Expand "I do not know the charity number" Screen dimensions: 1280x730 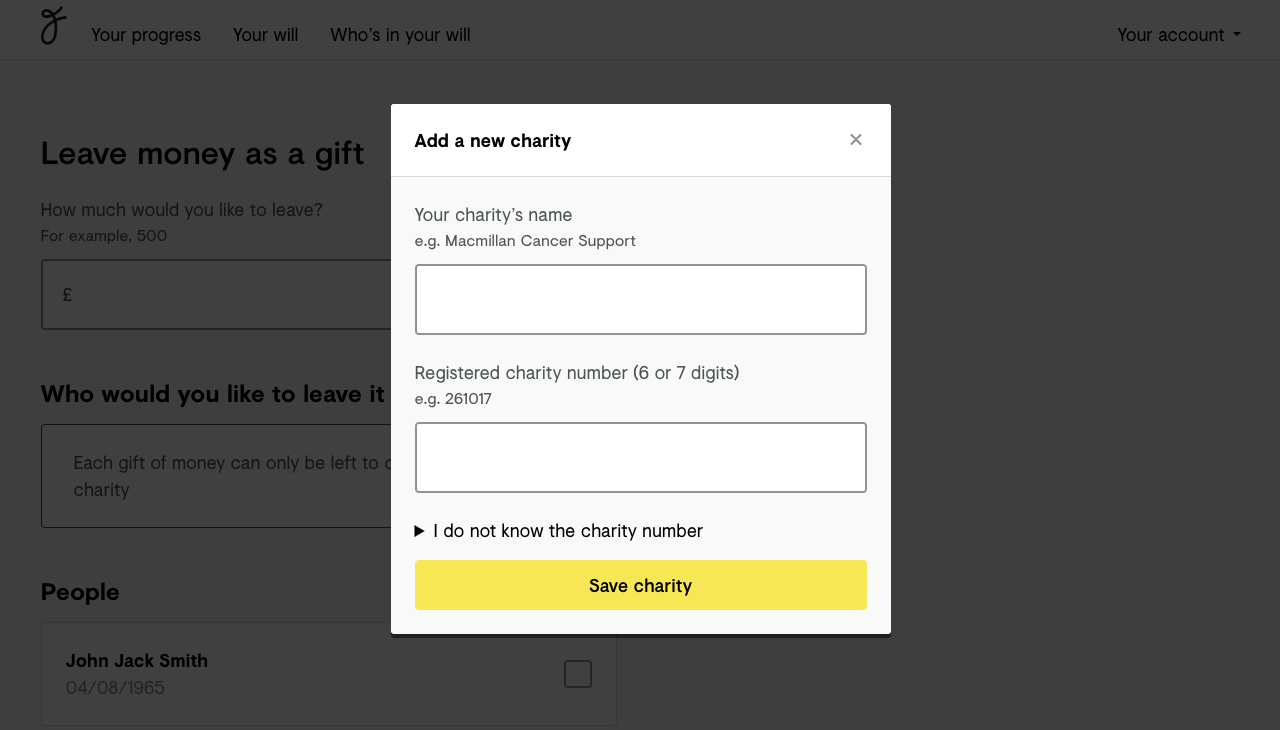coord(566,531)
